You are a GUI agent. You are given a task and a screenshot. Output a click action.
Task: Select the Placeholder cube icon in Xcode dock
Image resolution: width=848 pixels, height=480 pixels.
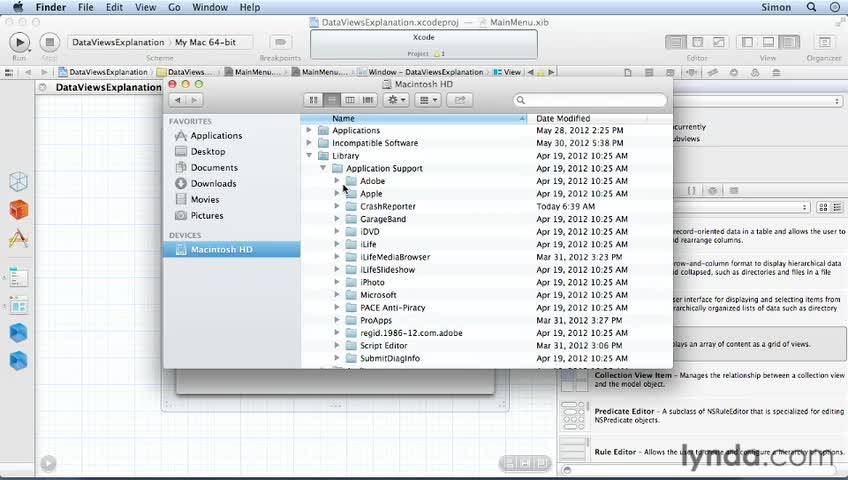point(18,182)
